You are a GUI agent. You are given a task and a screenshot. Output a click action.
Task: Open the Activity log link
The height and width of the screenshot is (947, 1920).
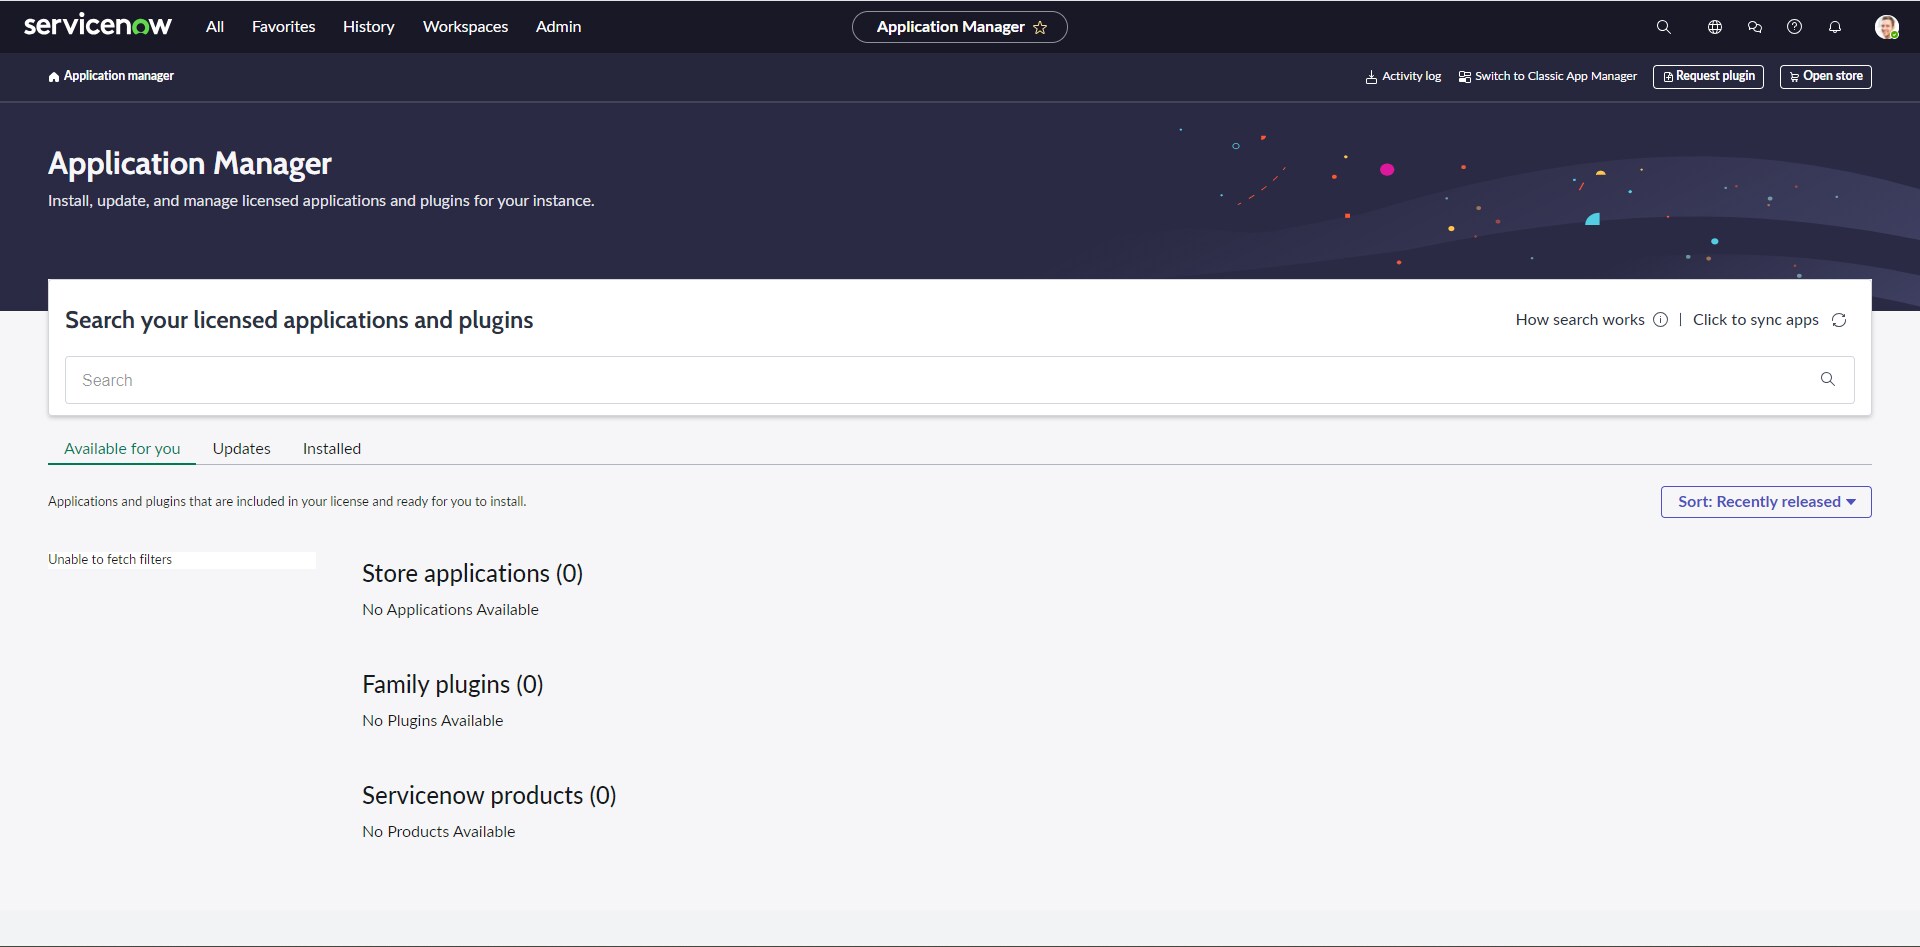pos(1403,76)
